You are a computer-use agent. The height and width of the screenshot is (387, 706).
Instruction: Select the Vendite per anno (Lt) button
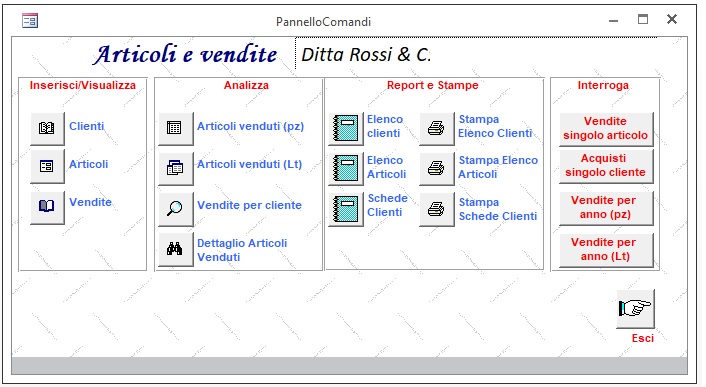tap(606, 250)
